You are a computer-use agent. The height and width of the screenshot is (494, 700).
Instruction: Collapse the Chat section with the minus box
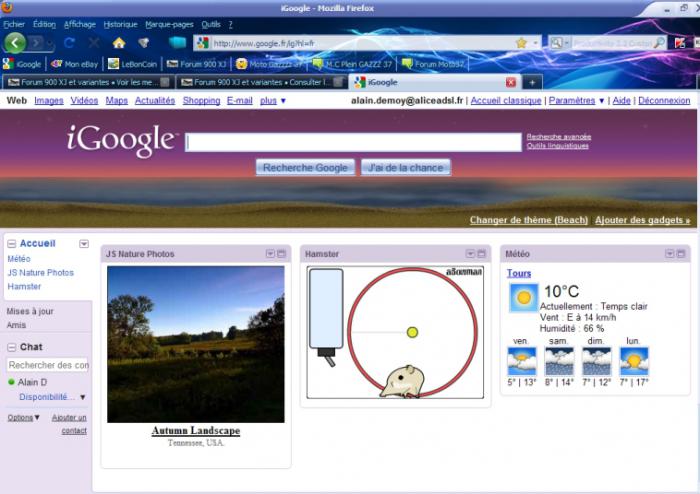12,347
